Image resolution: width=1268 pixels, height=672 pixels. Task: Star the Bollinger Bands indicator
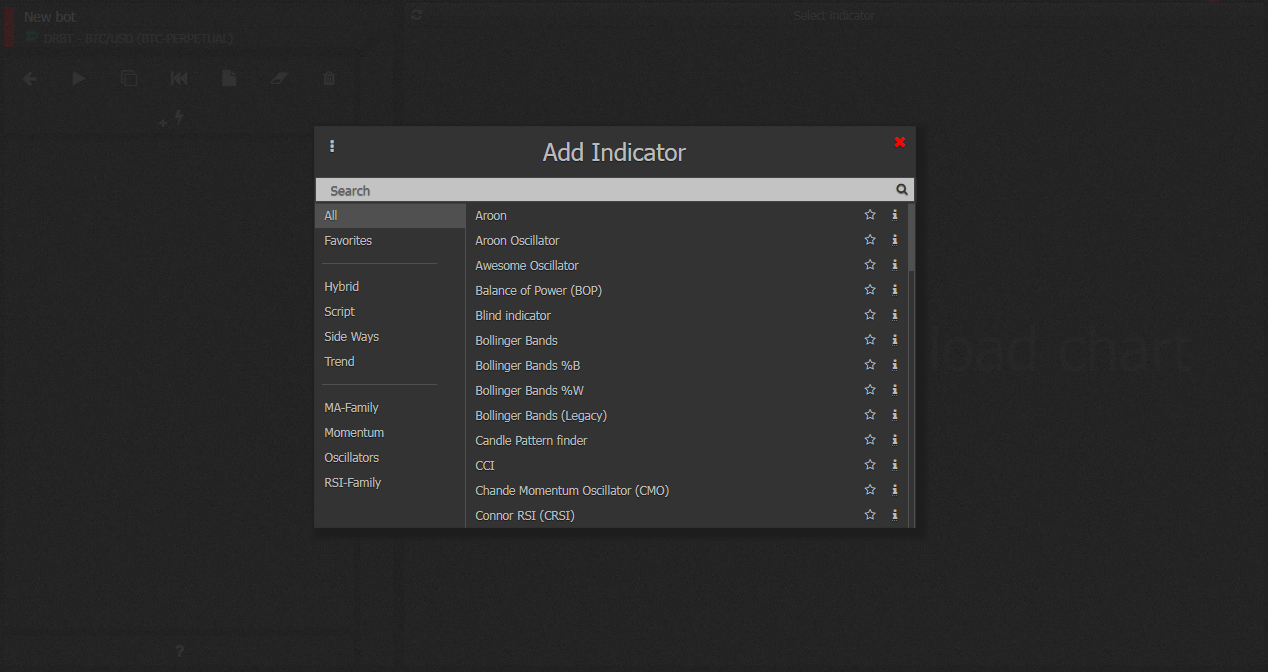870,340
